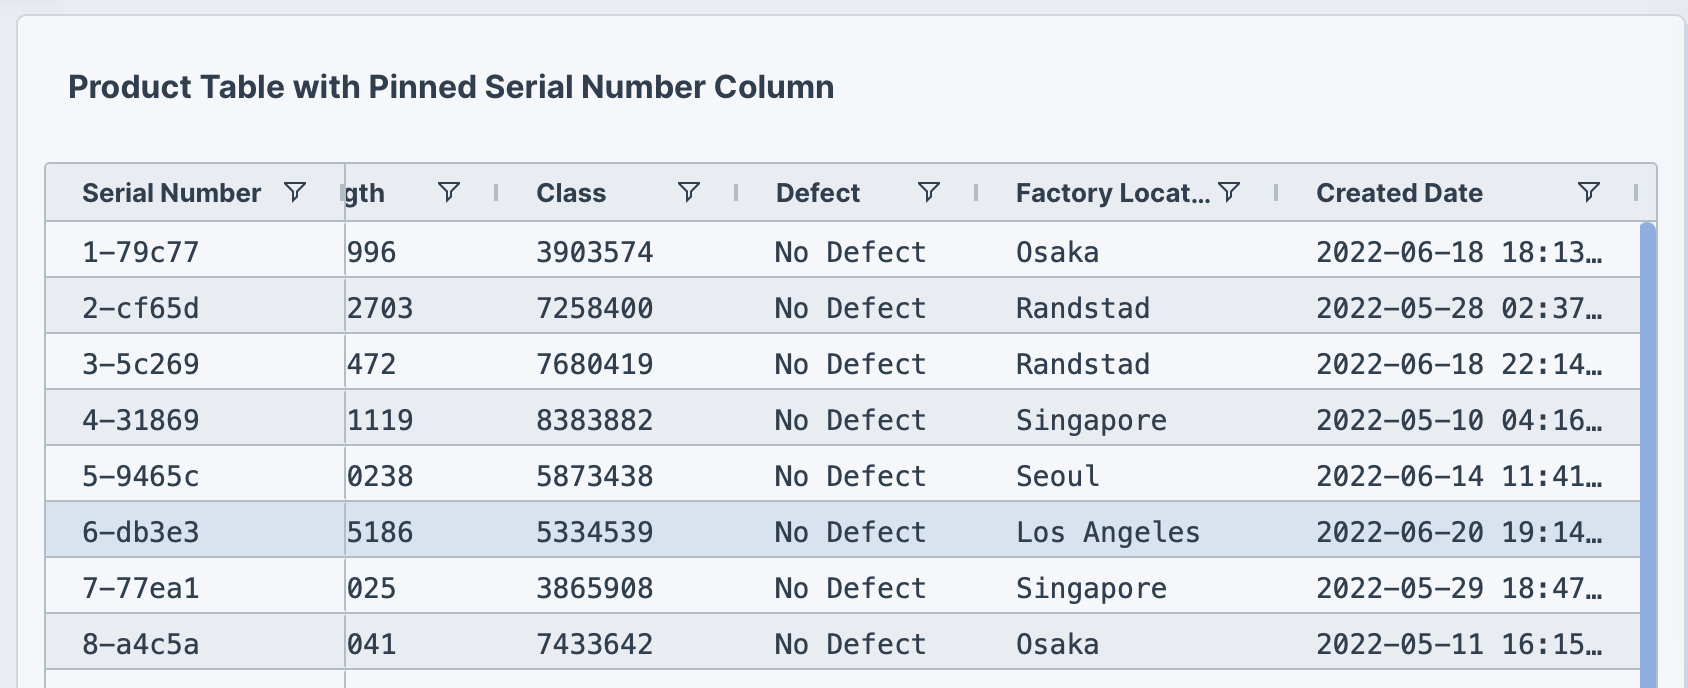Select serial number cell 1-79c77
This screenshot has height=688, width=1688.
pos(140,252)
